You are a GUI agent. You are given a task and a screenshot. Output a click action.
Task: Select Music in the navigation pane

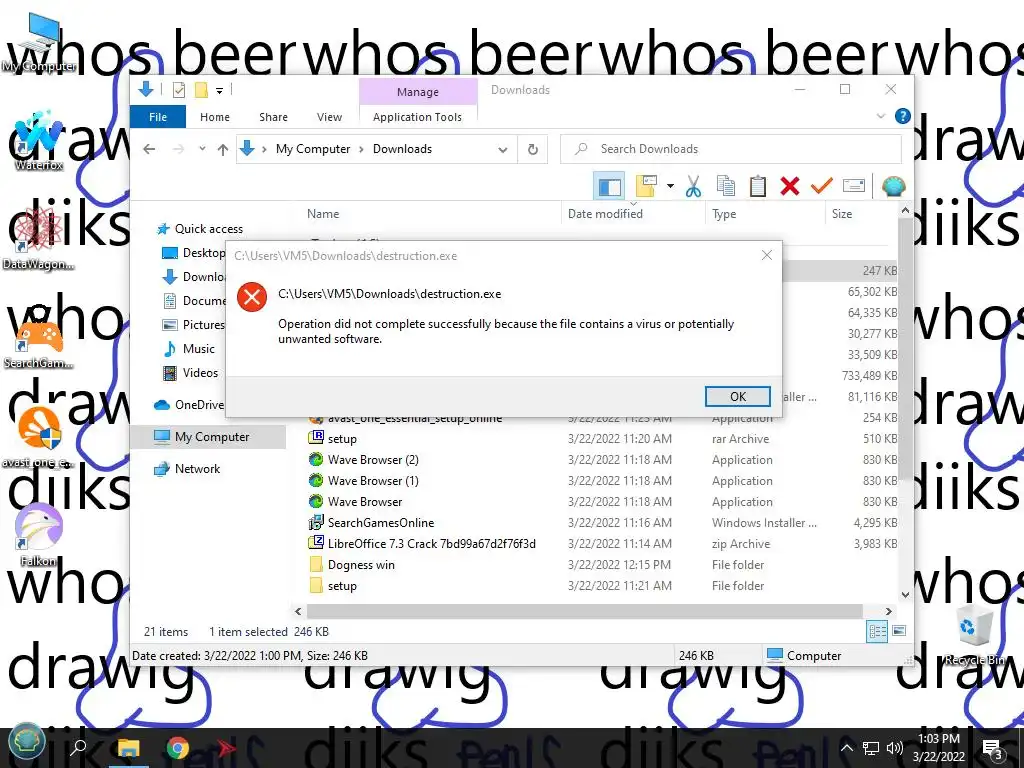(189, 349)
